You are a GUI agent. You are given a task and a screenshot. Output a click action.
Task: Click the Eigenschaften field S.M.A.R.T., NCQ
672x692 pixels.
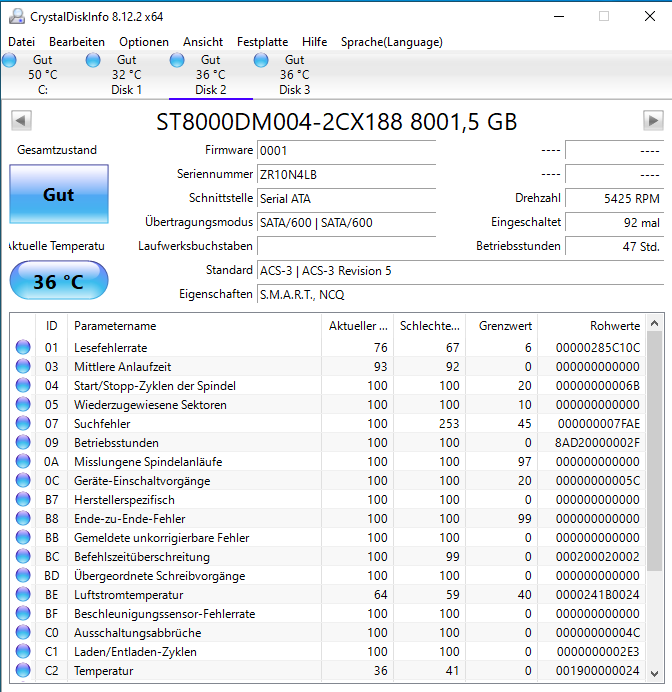click(460, 294)
